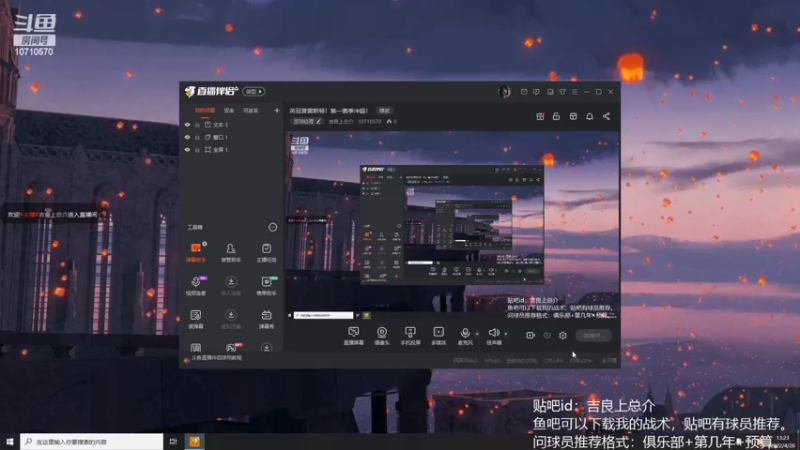Open the bottom-left toolbox tool icon
Viewport: 800px width, 450px height.
[x=196, y=347]
